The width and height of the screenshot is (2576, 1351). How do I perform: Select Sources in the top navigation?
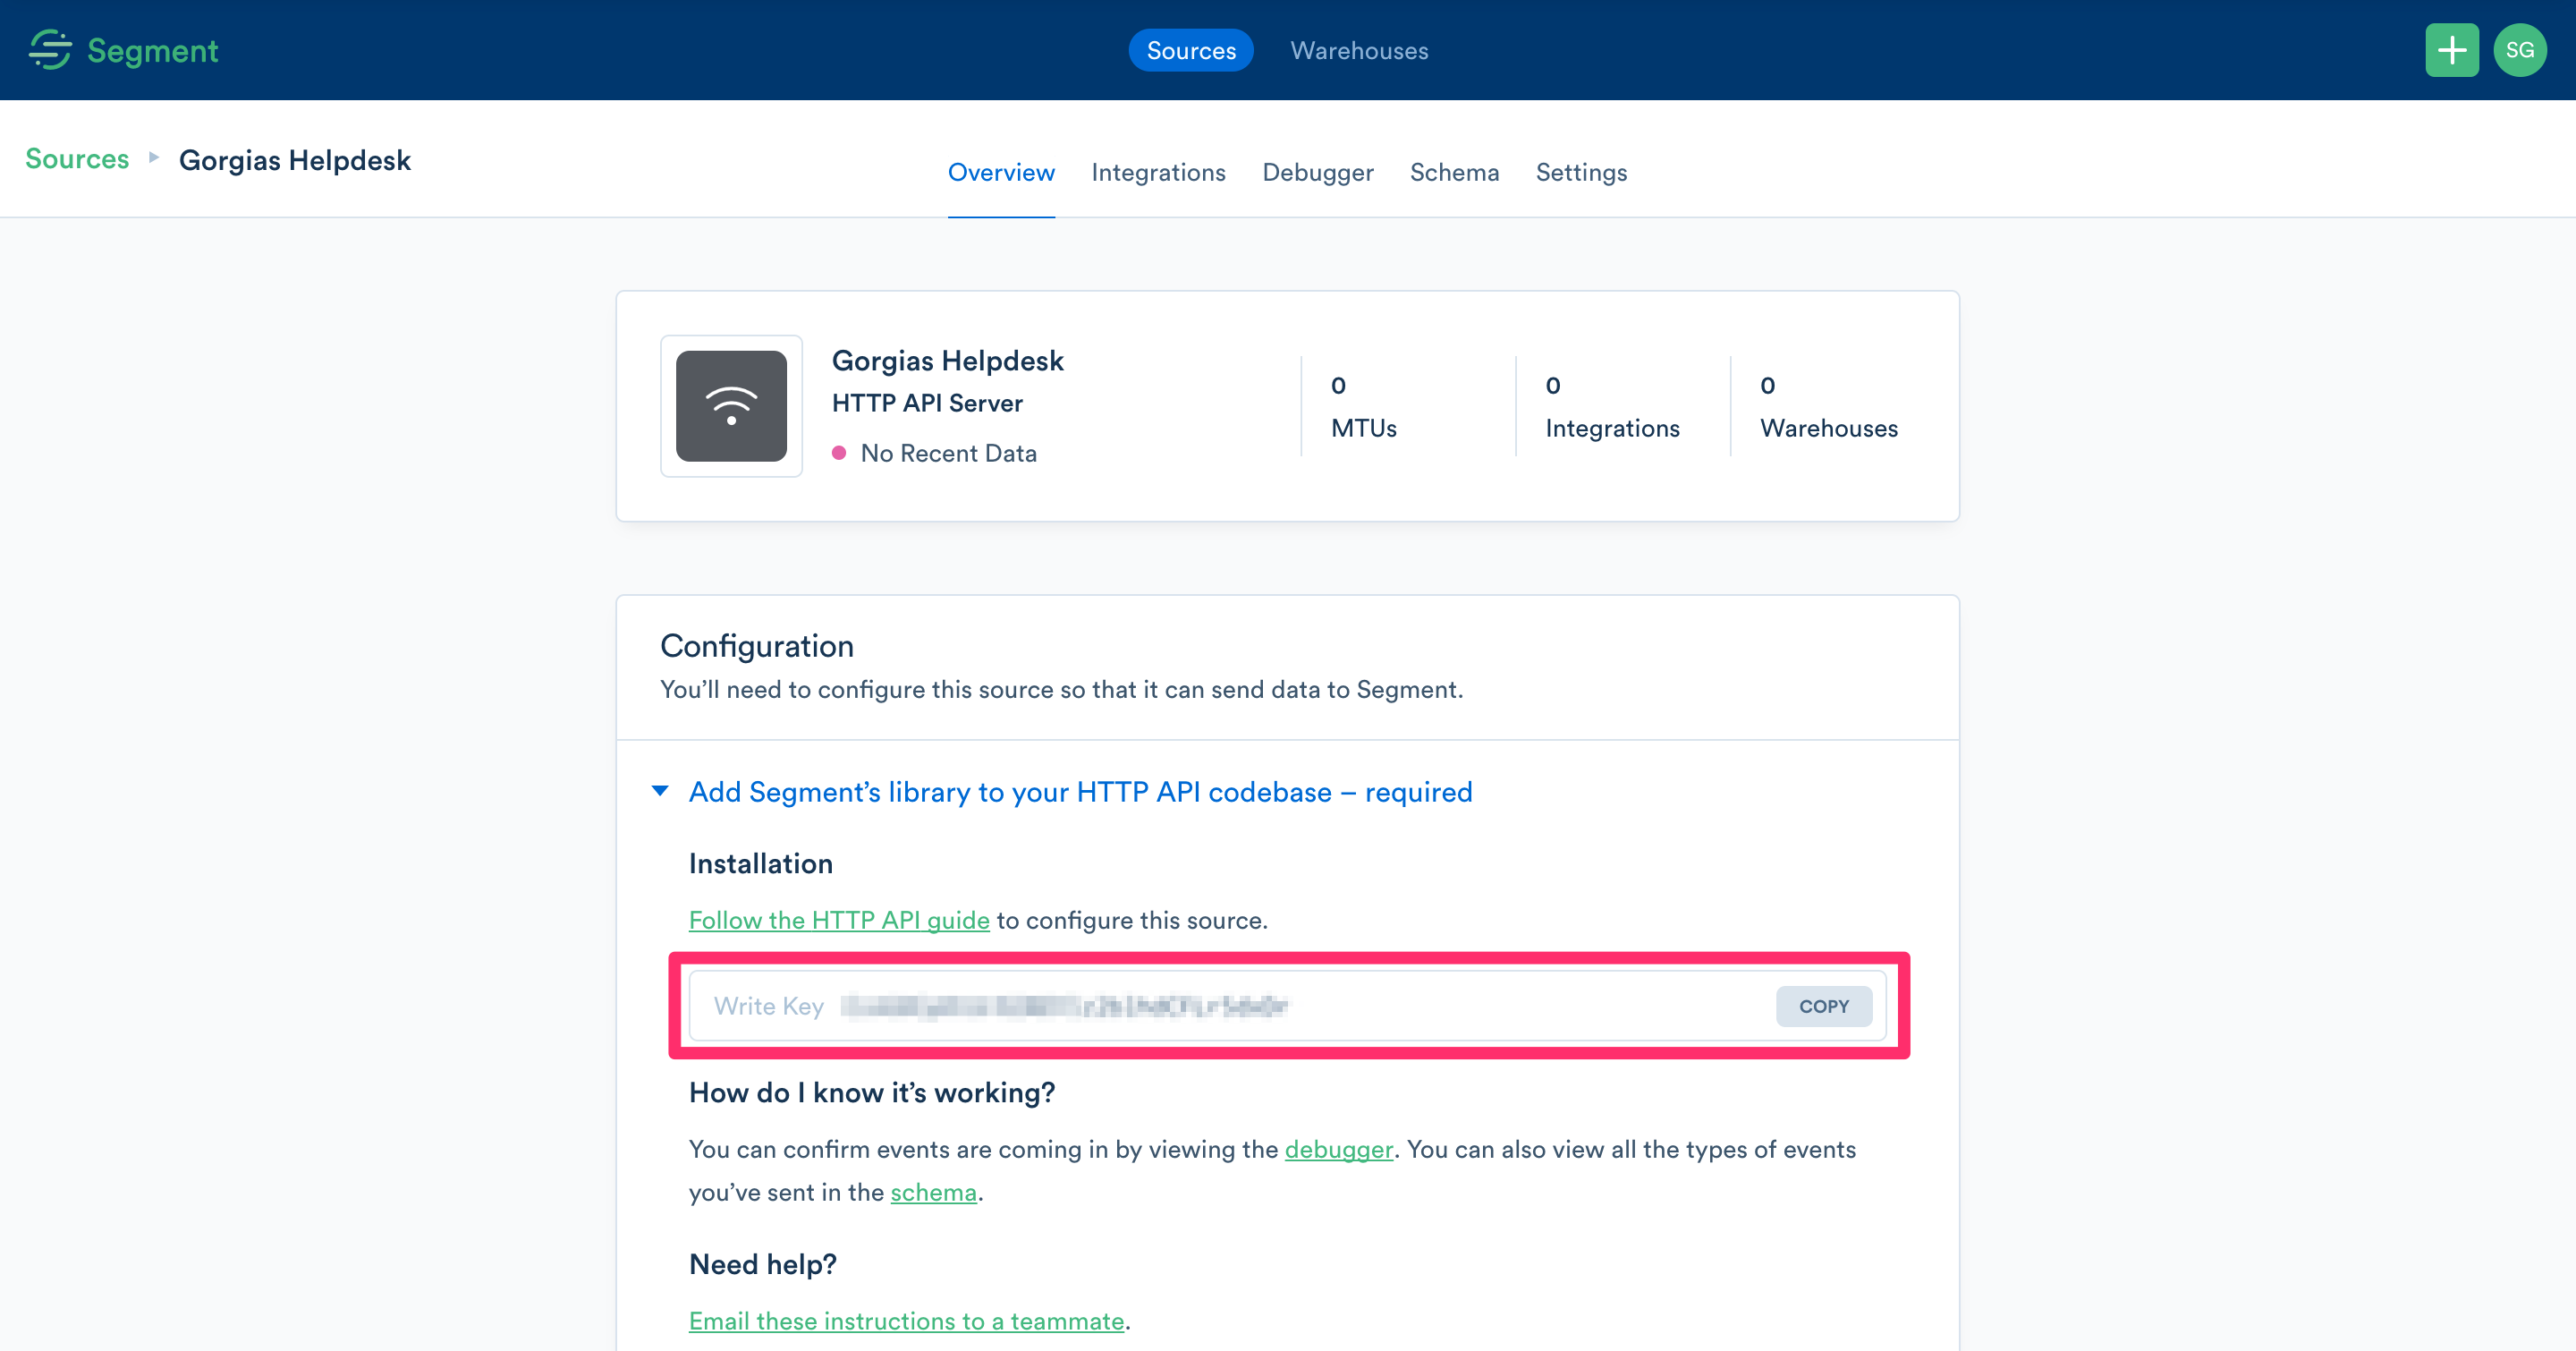pos(1191,50)
